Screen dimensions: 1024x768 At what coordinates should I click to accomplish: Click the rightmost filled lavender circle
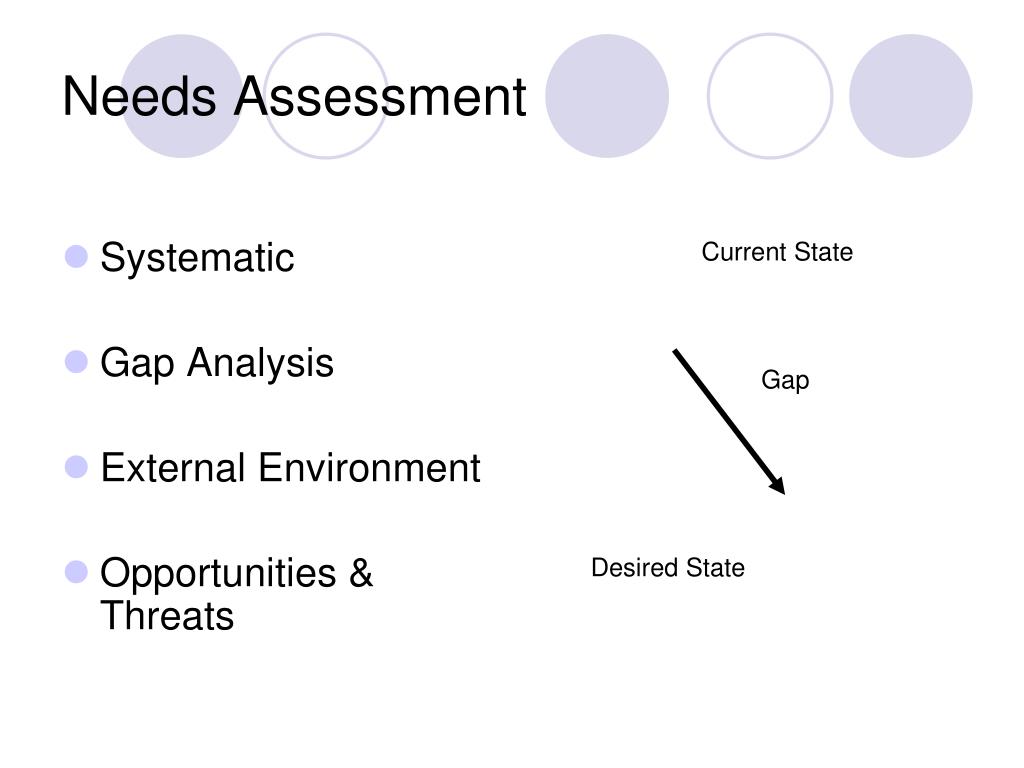[x=911, y=96]
